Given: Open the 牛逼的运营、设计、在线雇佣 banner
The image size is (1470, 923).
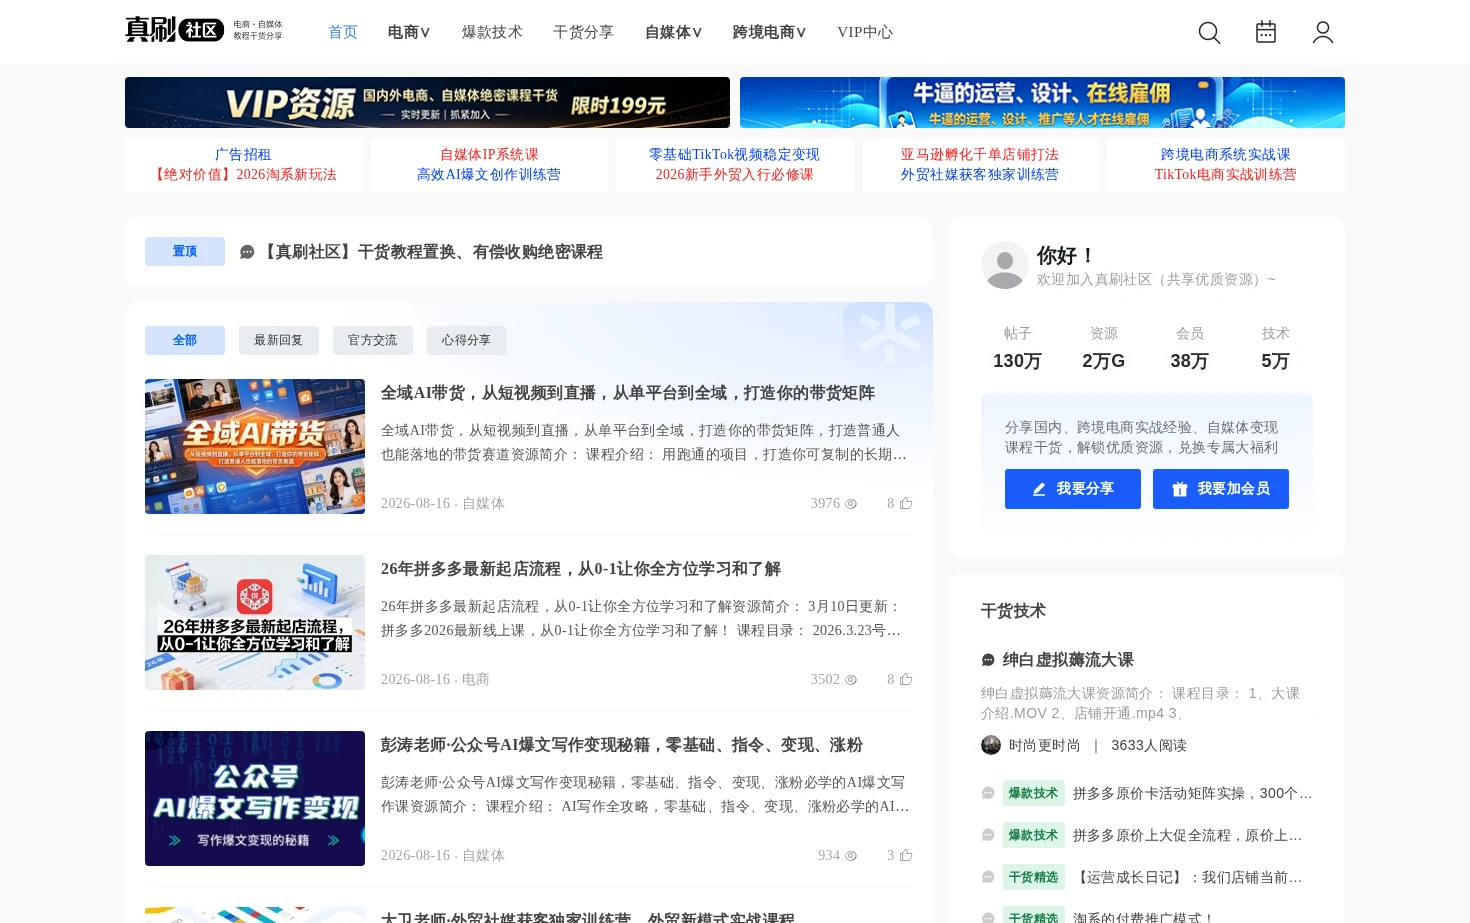Looking at the screenshot, I should 1042,102.
